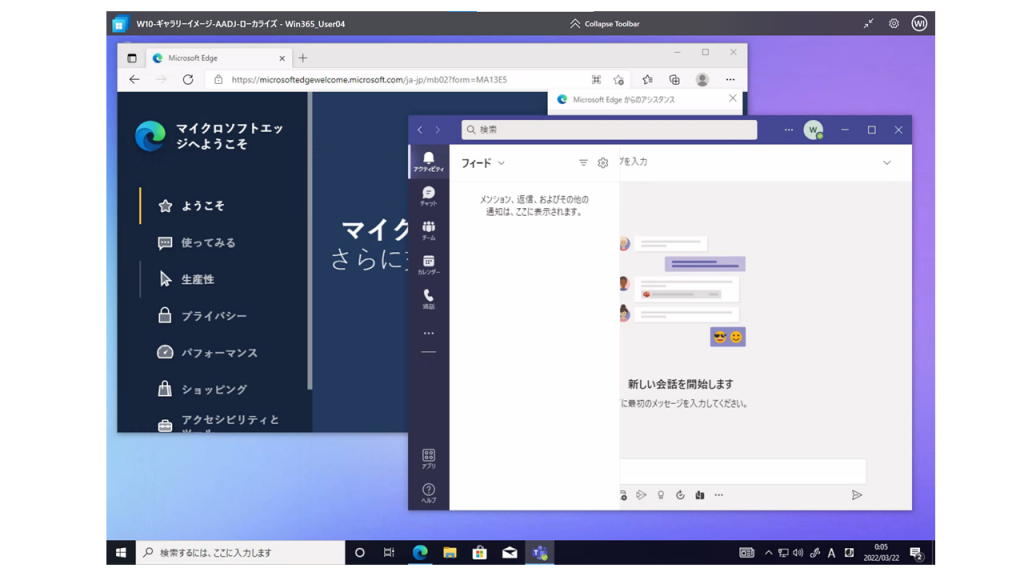Open Microsoft Store from taskbar
Screen dimensions: 1024x576
[x=480, y=552]
